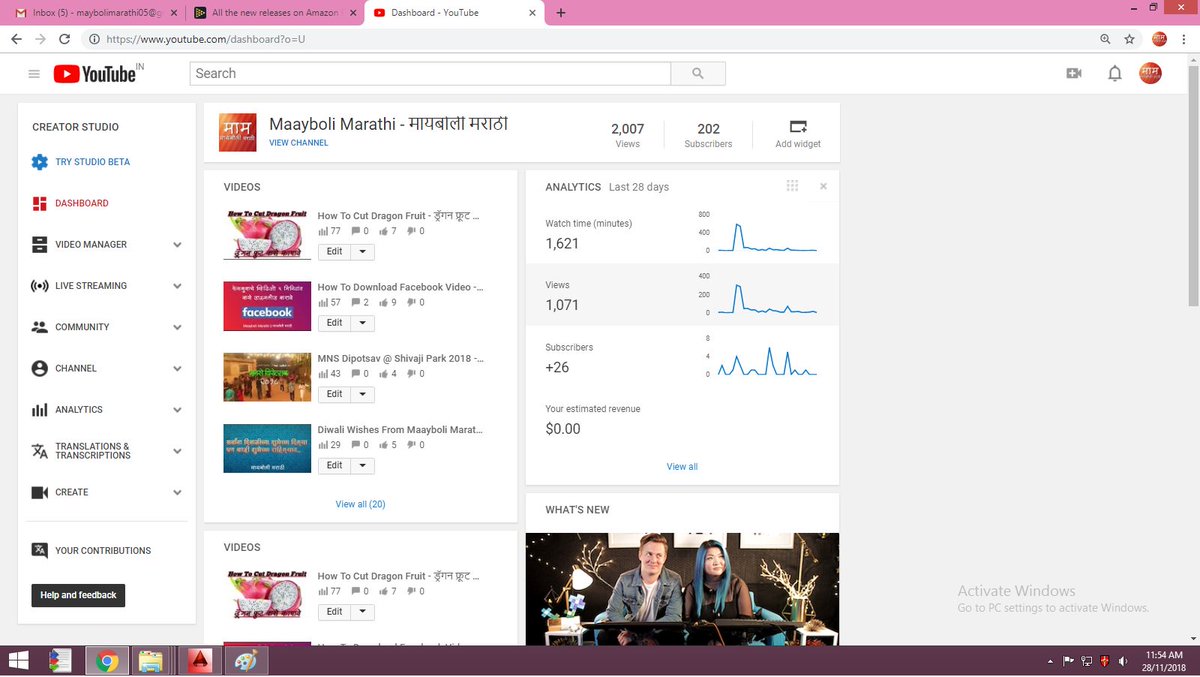Click the Video Manager icon

(39, 244)
